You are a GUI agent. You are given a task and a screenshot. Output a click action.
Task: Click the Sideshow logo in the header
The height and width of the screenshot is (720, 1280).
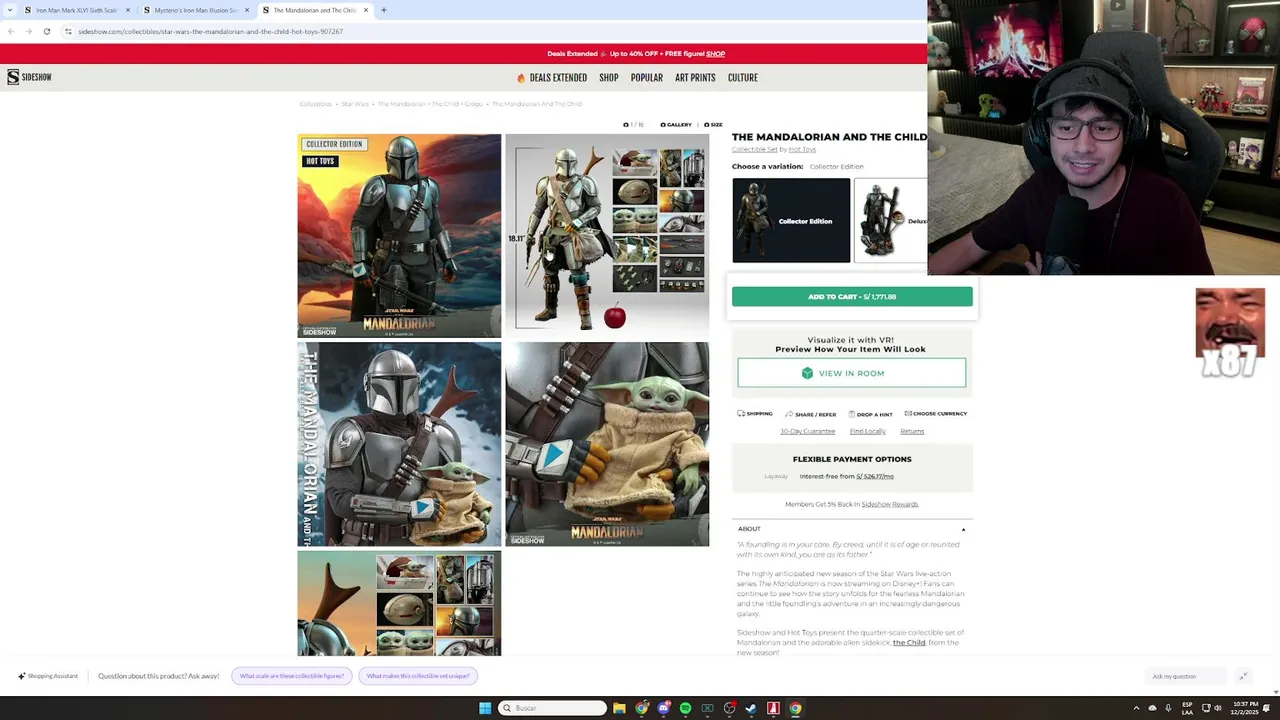click(x=29, y=77)
